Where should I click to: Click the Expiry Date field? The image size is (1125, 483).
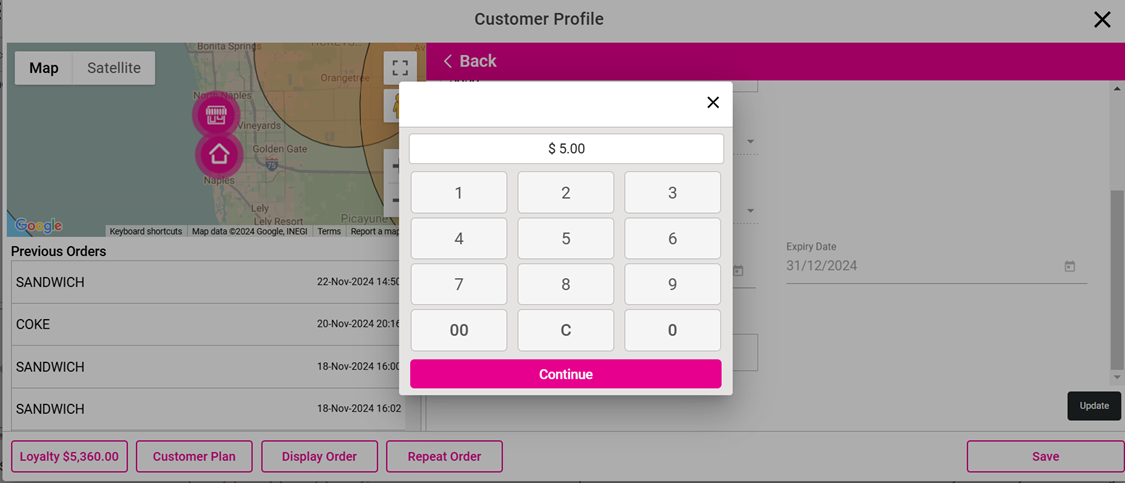920,267
